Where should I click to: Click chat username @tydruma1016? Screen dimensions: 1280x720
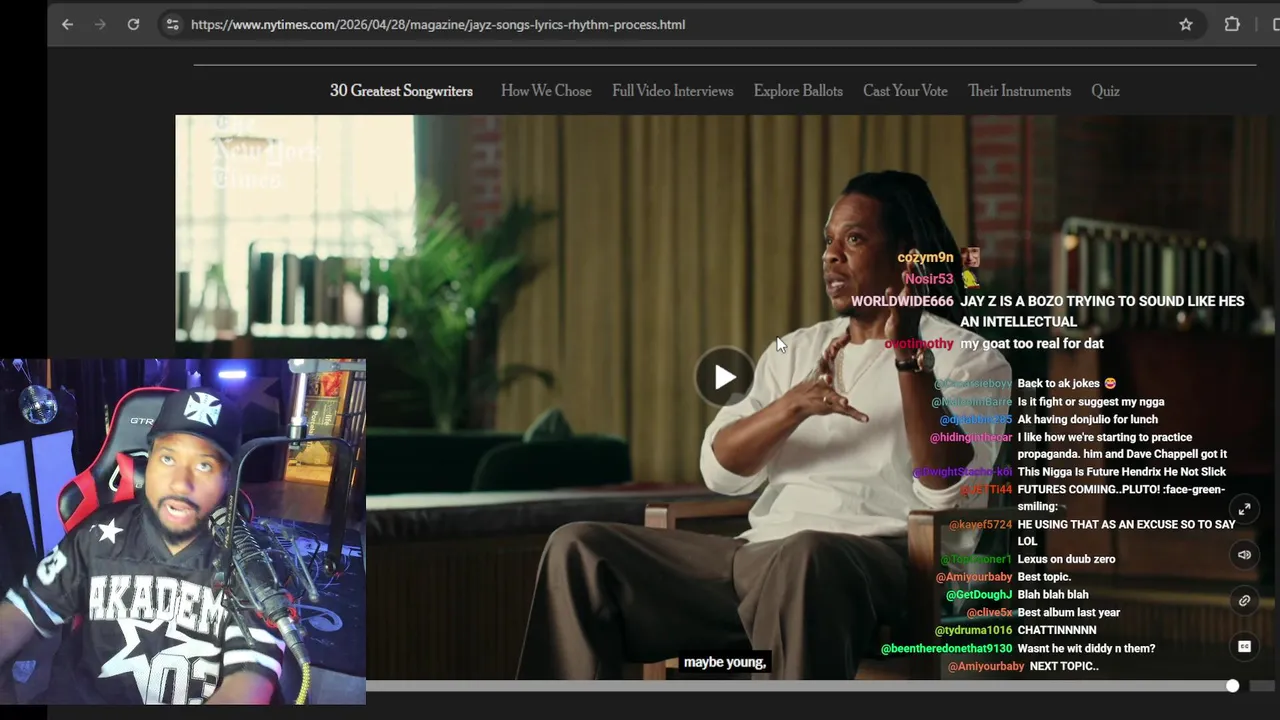click(x=973, y=631)
